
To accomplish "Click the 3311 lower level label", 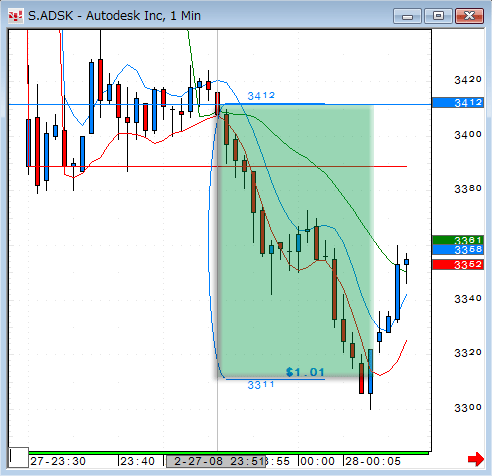I will tap(261, 385).
